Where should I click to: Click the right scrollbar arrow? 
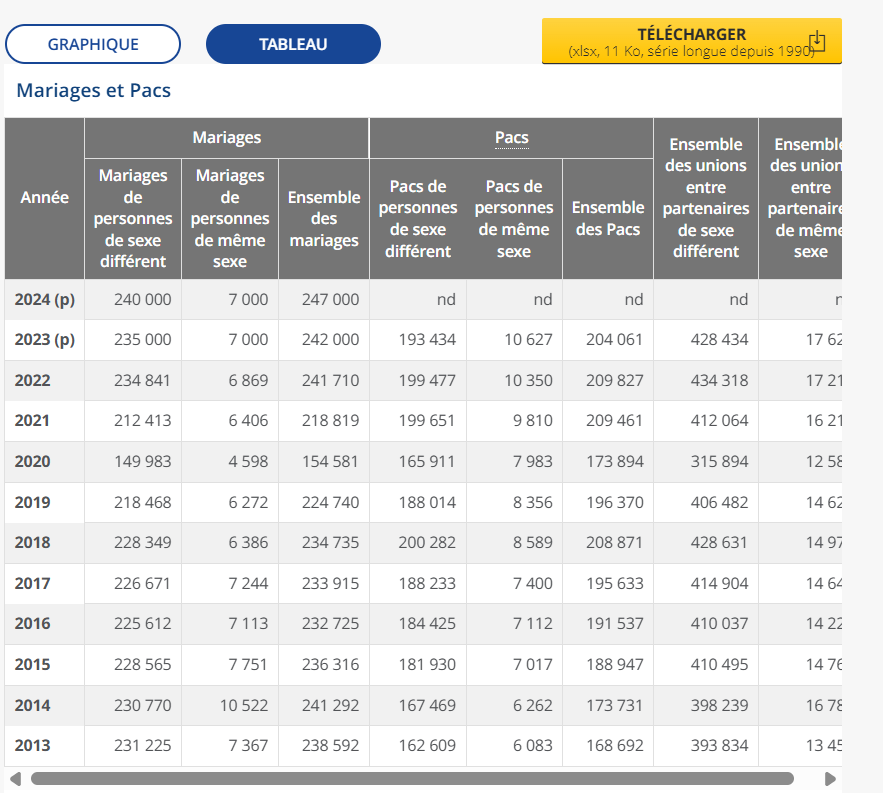[830, 778]
